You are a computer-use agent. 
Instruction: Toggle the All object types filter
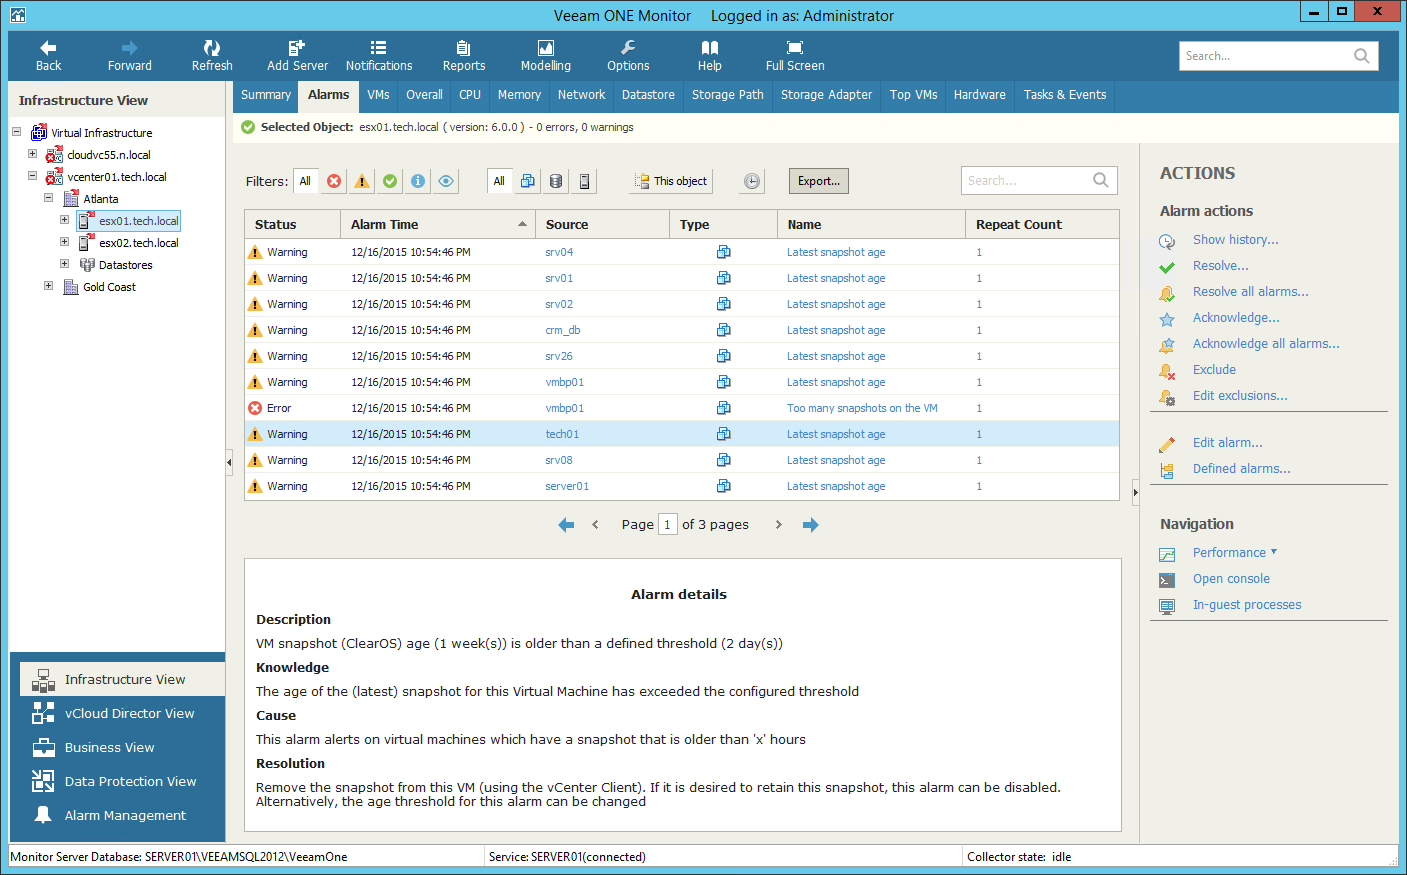coord(499,181)
